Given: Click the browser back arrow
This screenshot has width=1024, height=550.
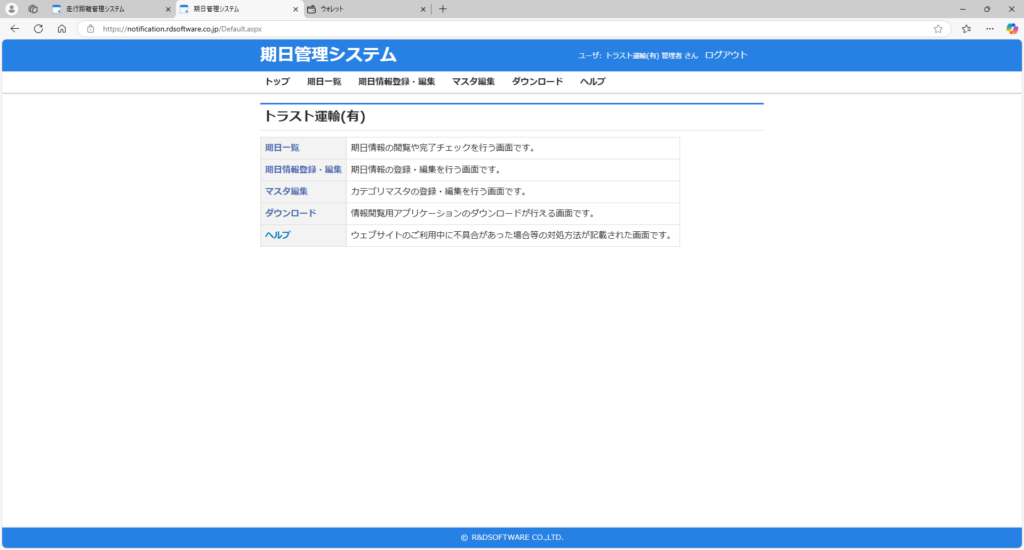Looking at the screenshot, I should (x=14, y=29).
